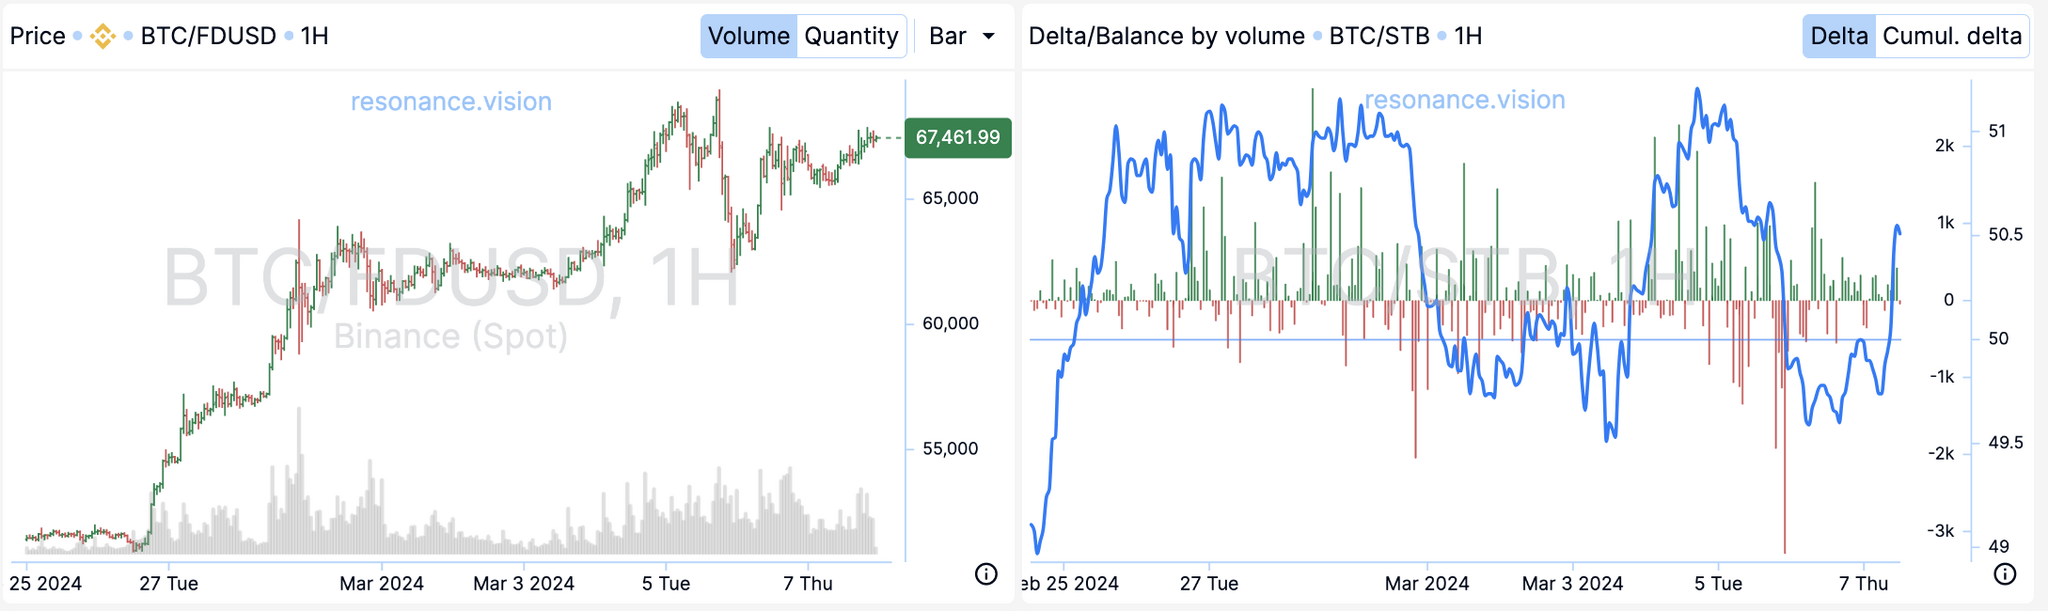Click the "Delta/Balance by volume" panel title

point(1166,36)
